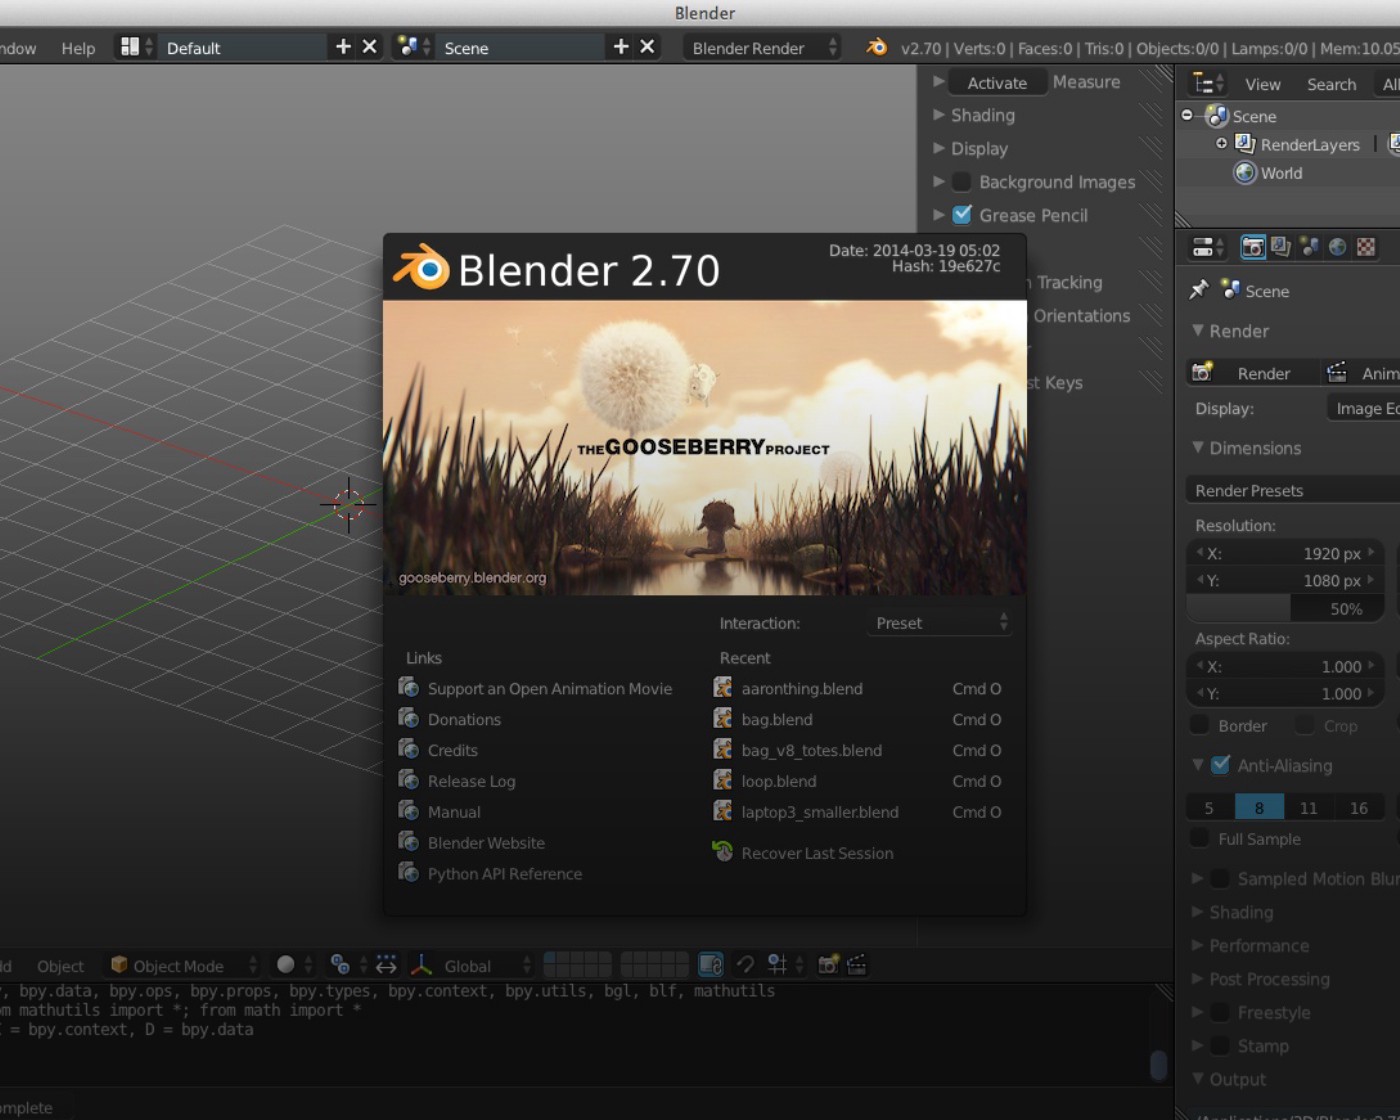Delete the Default screen layout with X
Image resolution: width=1400 pixels, height=1120 pixels.
click(370, 47)
